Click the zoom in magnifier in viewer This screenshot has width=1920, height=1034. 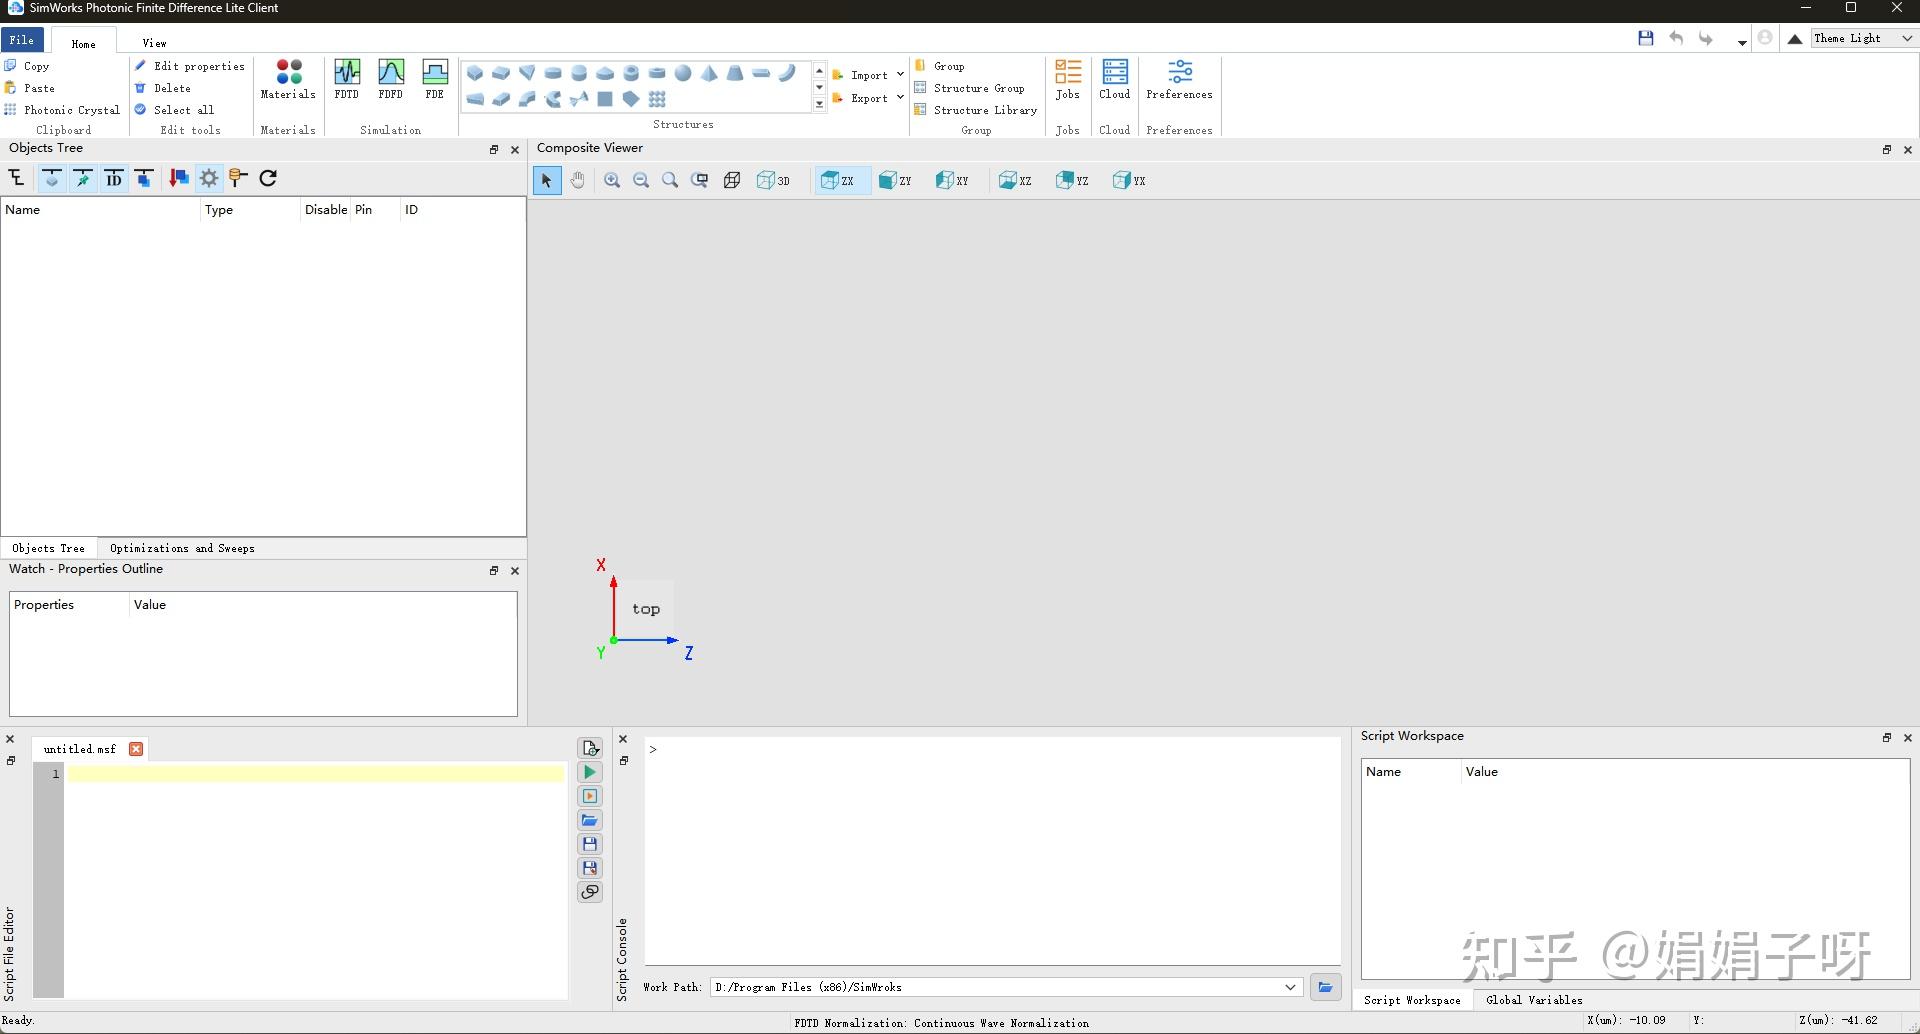click(x=612, y=180)
